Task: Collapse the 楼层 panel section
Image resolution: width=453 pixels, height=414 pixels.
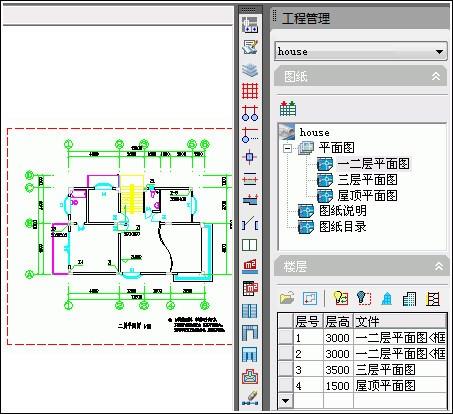Action: (439, 266)
